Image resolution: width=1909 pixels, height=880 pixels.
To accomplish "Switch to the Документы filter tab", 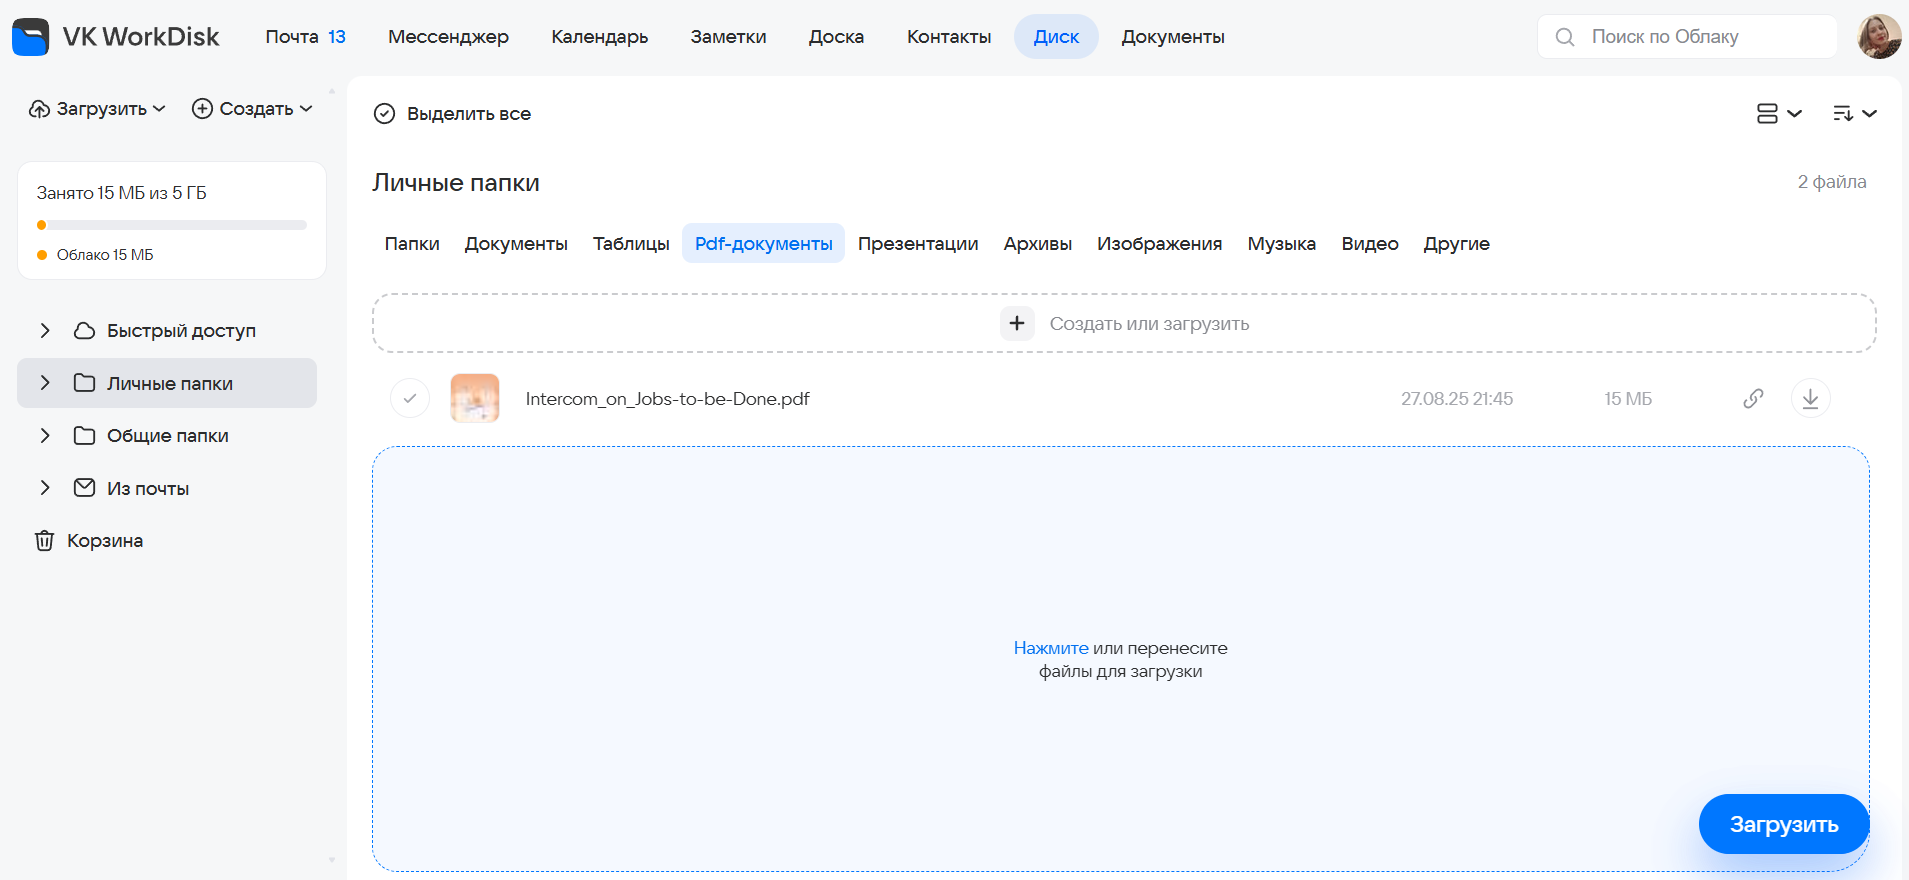I will pos(516,244).
